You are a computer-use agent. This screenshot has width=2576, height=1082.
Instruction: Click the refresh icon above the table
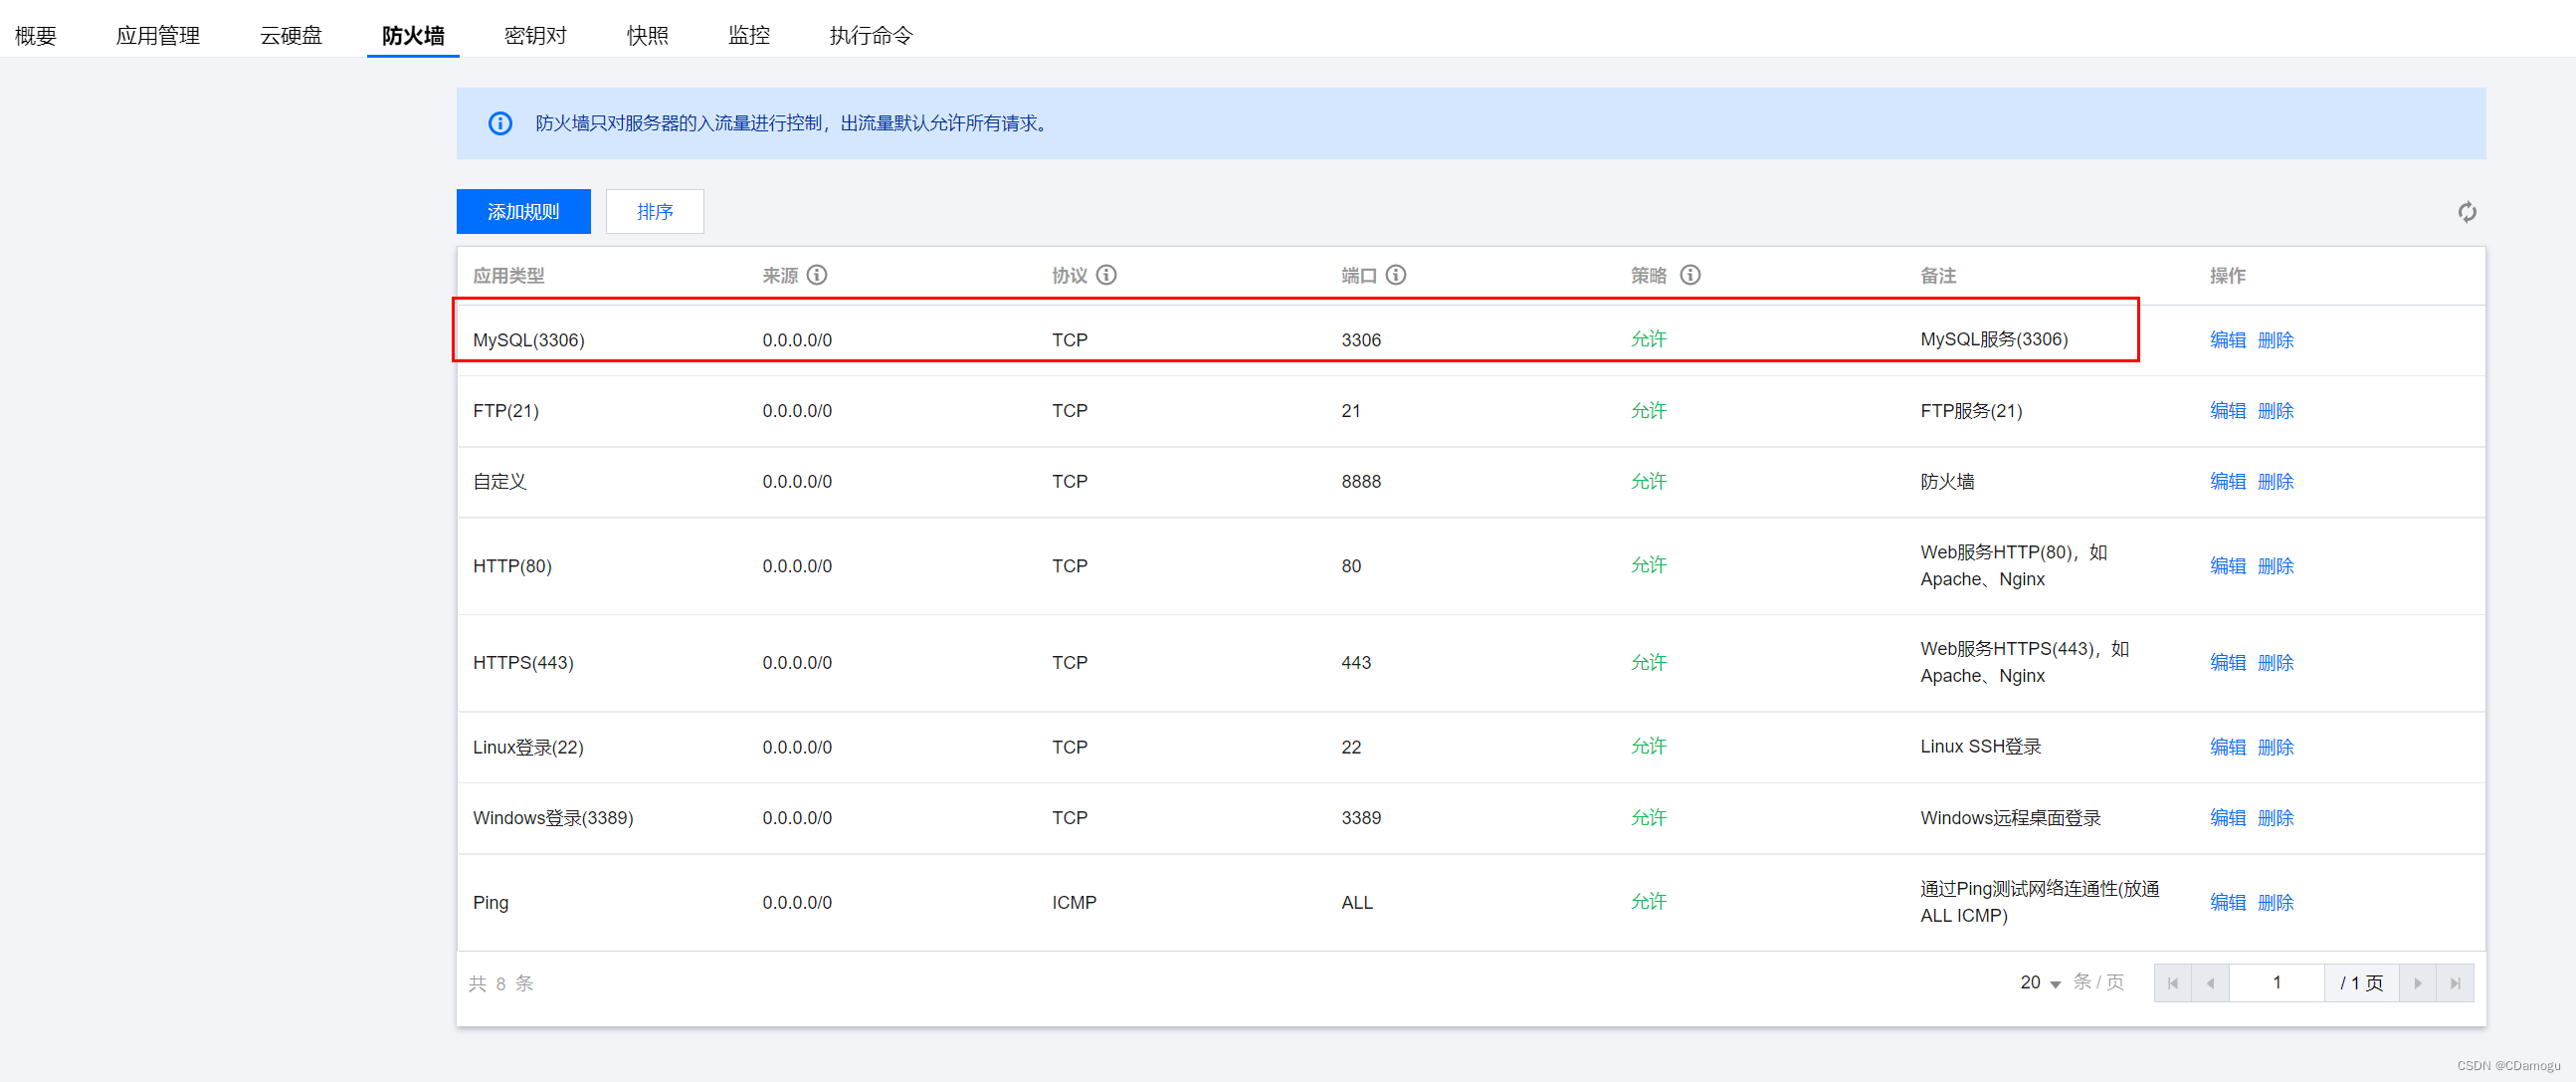point(2467,212)
